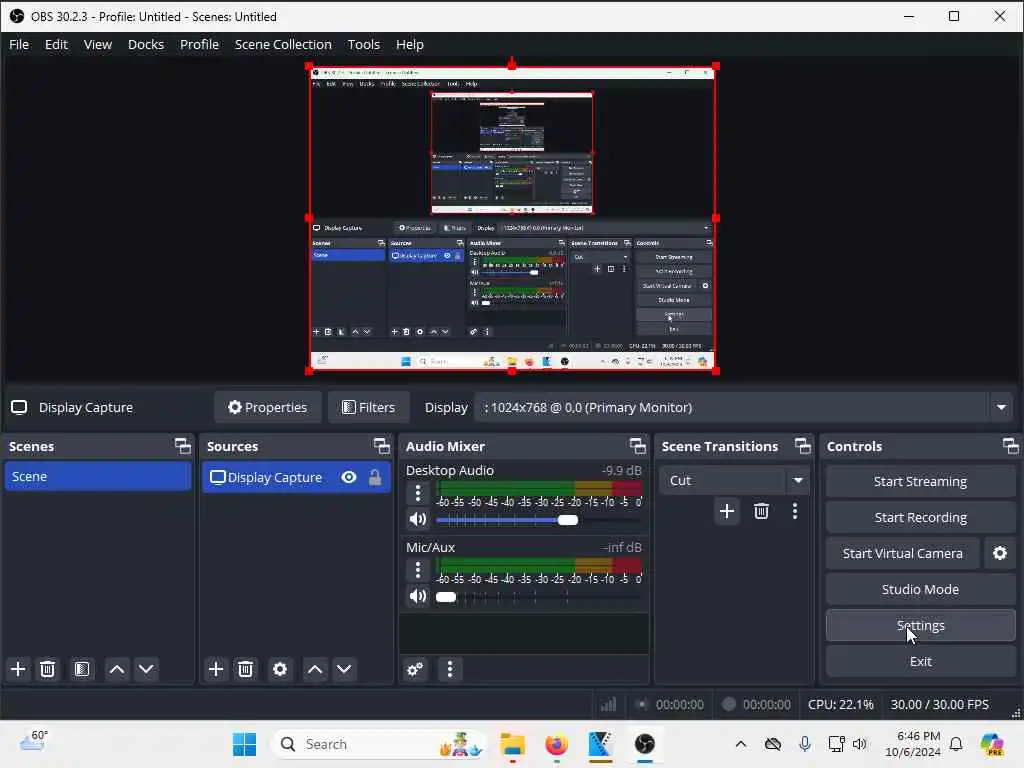Pop out the Sources dock
The width and height of the screenshot is (1024, 768).
click(381, 446)
